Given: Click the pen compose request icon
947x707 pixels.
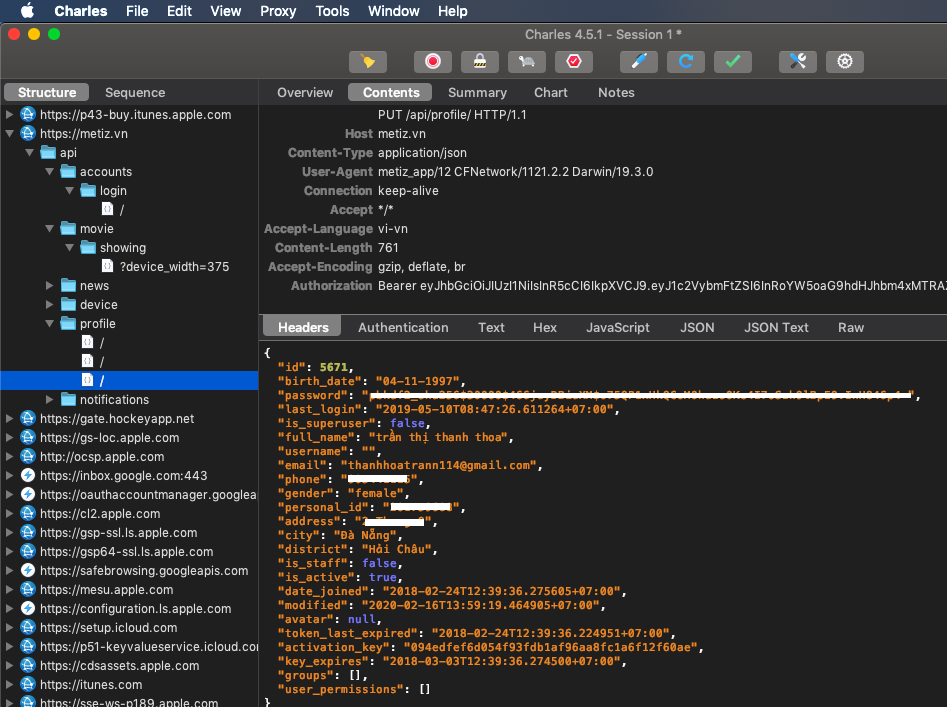Looking at the screenshot, I should pos(639,62).
